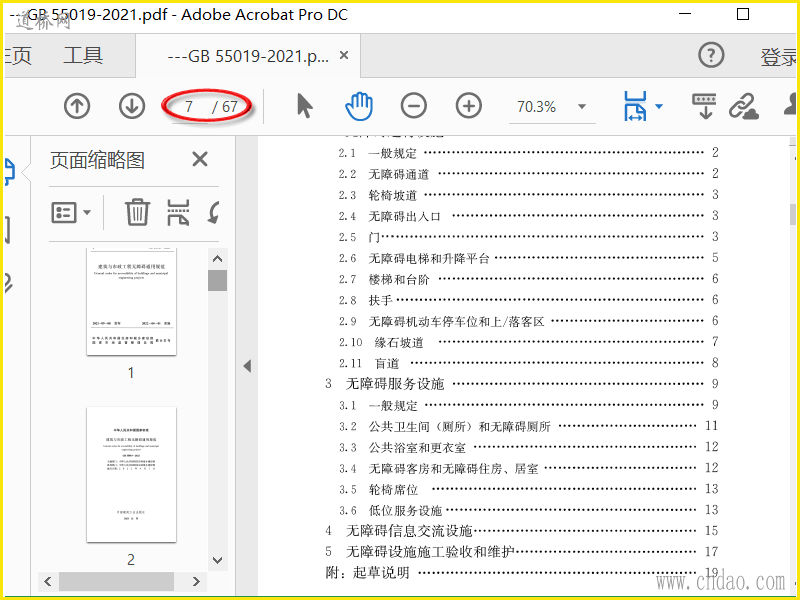Click the insert/extract pages icon in thumbnails panel

coord(178,212)
